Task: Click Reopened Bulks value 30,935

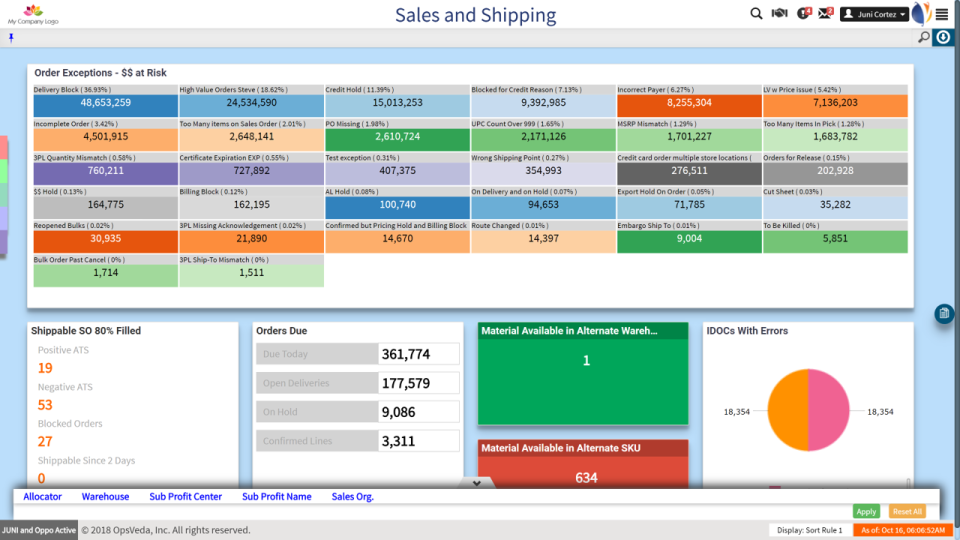Action: (x=105, y=239)
